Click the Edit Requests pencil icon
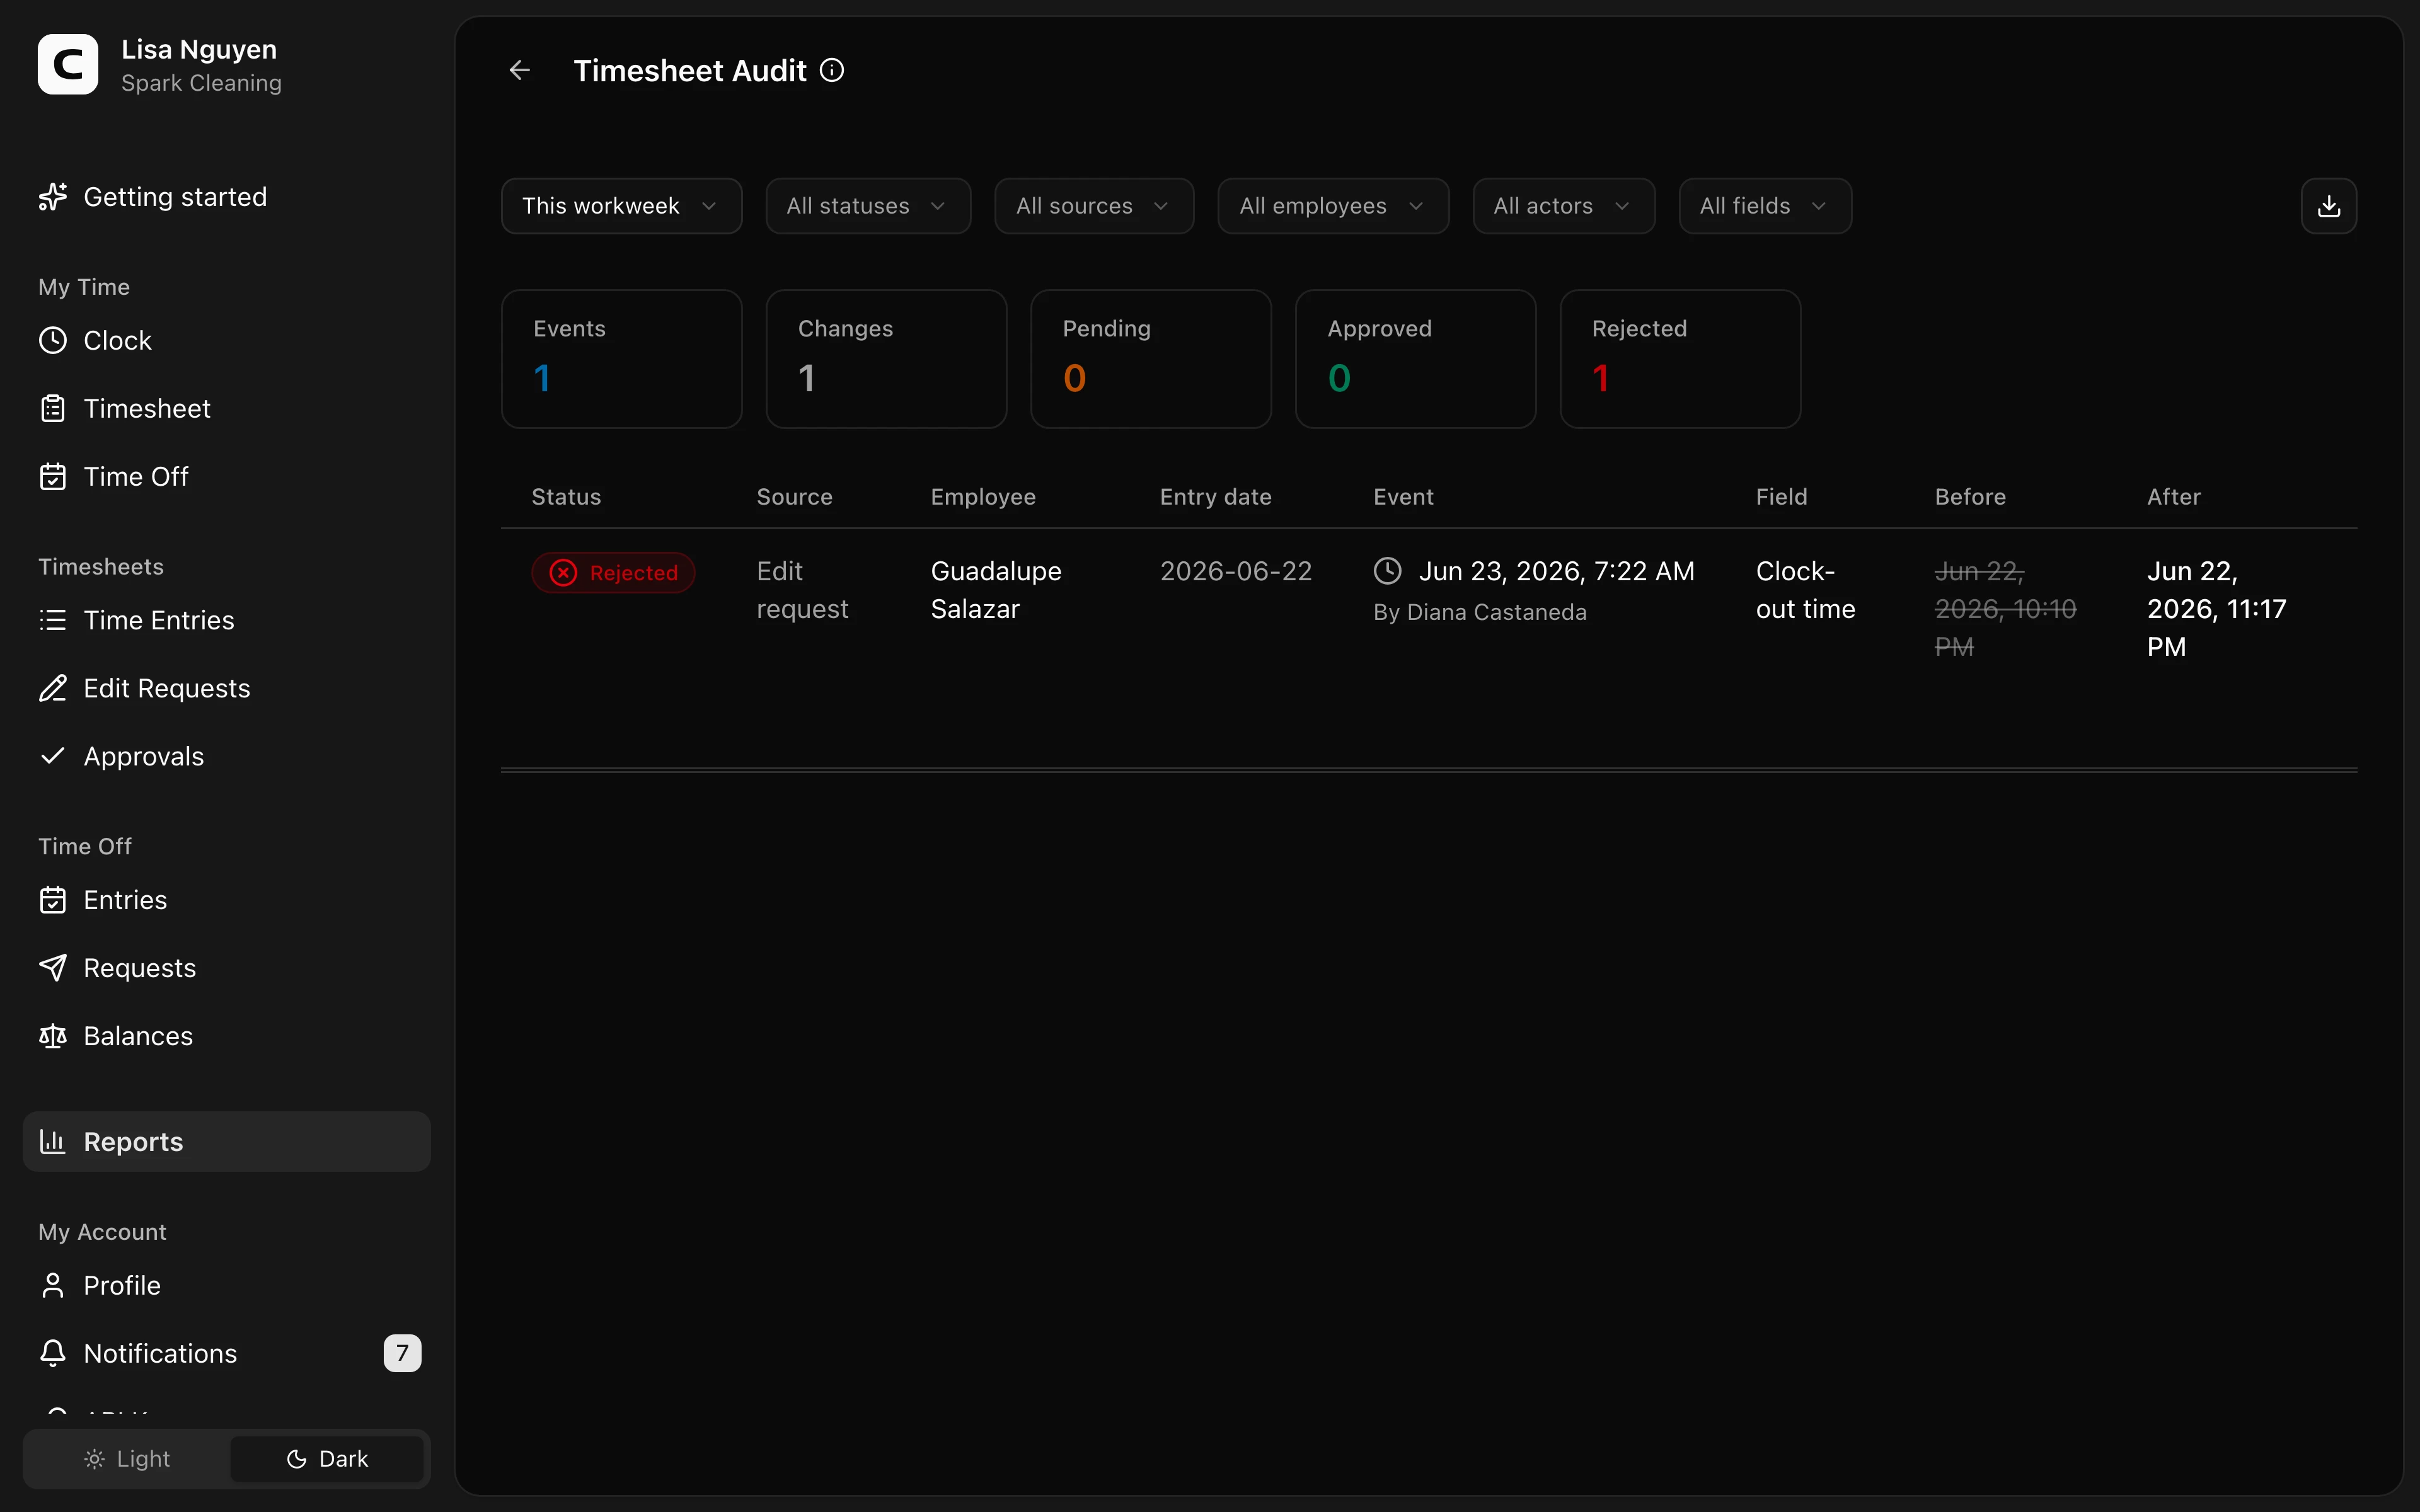Viewport: 2420px width, 1512px height. [53, 689]
